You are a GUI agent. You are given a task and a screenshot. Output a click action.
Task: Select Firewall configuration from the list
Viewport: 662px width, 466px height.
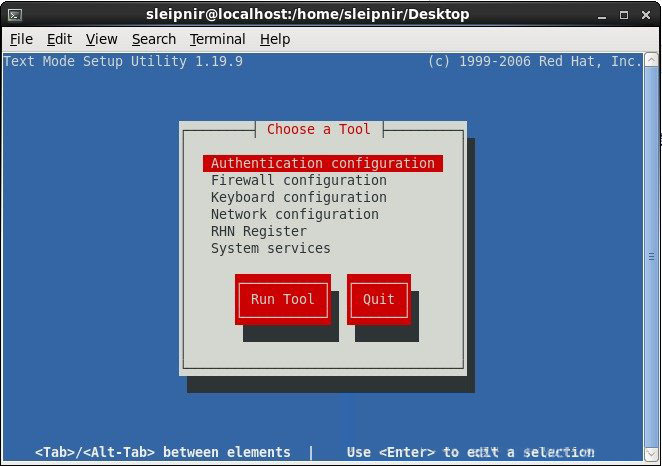298,180
